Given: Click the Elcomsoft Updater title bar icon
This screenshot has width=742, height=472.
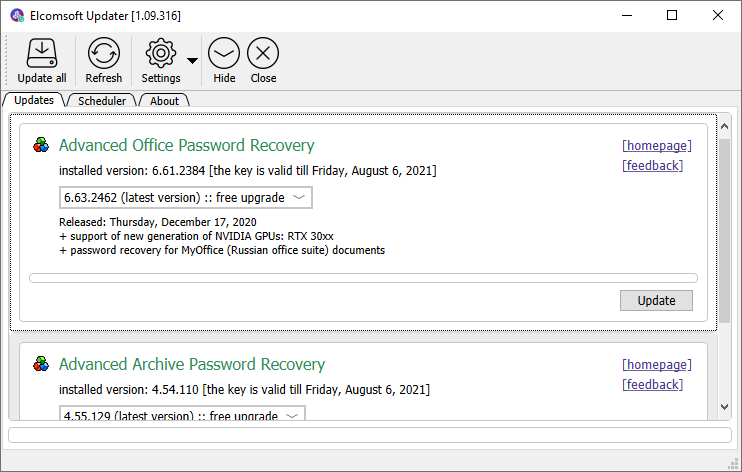Looking at the screenshot, I should click(x=17, y=16).
